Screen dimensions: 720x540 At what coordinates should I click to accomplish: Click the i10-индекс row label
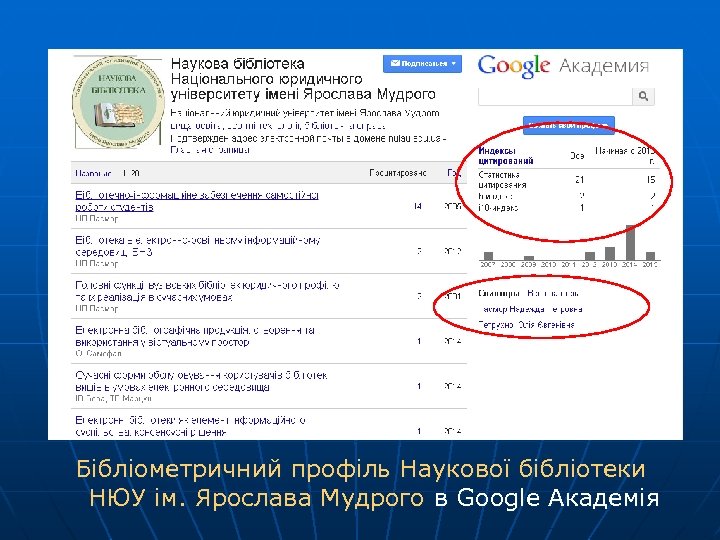click(x=498, y=208)
